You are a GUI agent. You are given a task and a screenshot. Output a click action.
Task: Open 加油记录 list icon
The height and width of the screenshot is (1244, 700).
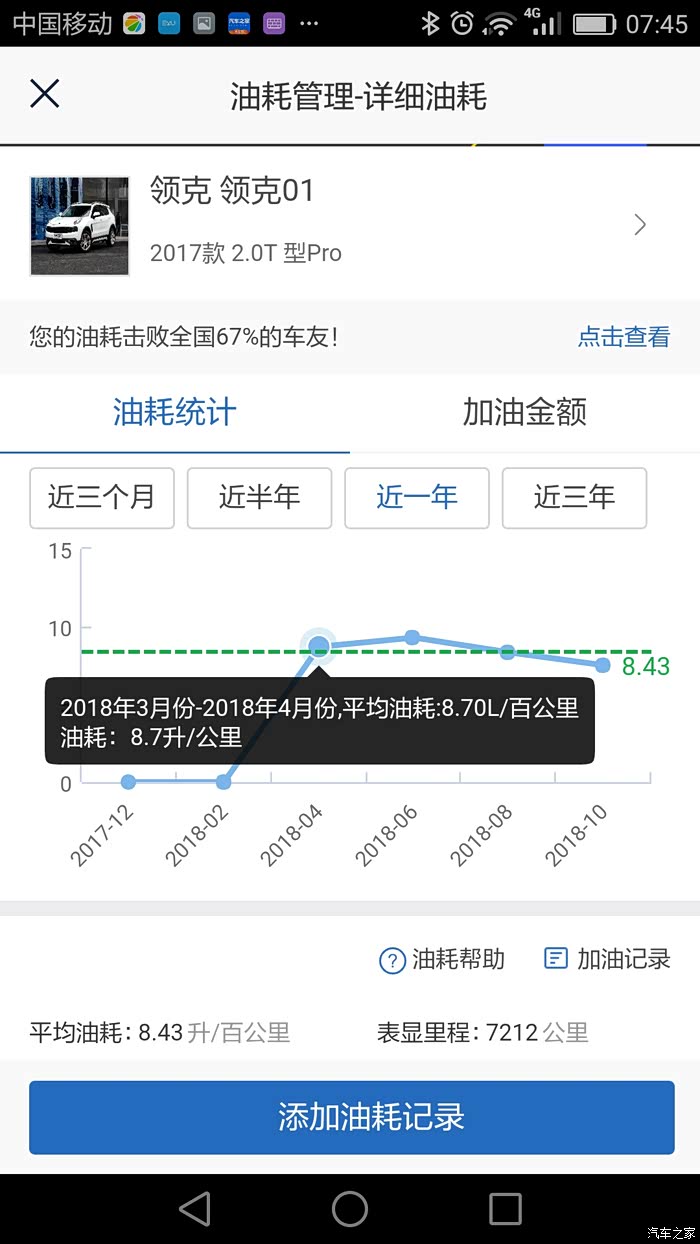tap(555, 958)
